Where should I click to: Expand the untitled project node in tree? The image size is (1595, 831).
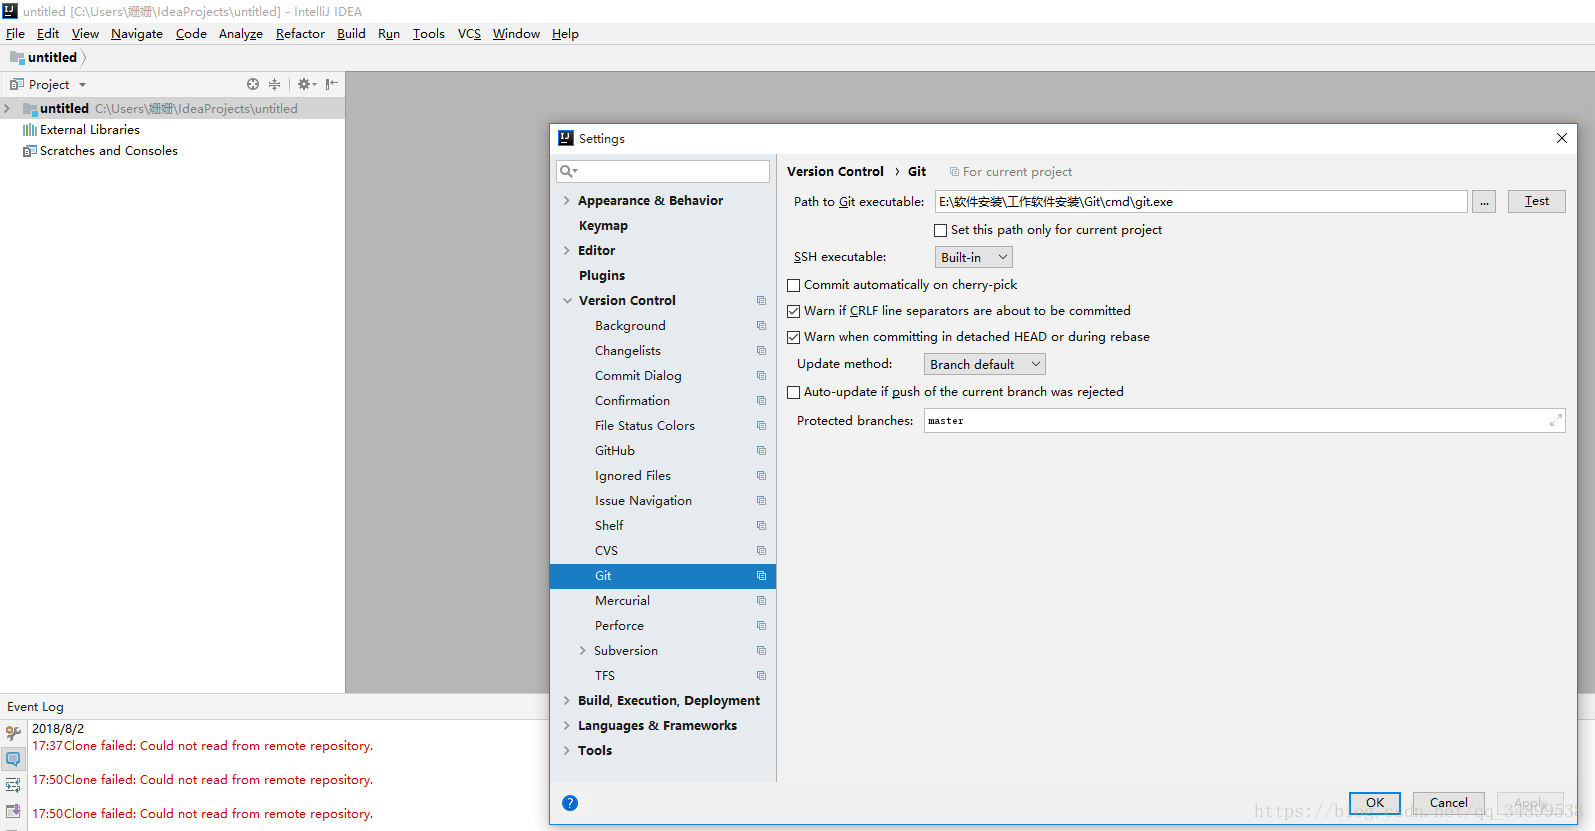tap(7, 109)
